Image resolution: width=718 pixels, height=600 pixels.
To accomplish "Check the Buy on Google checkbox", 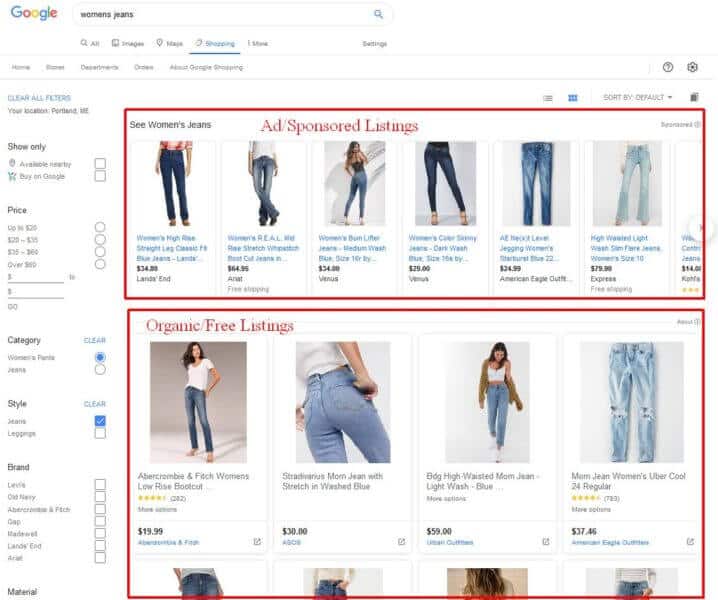I will coord(100,176).
